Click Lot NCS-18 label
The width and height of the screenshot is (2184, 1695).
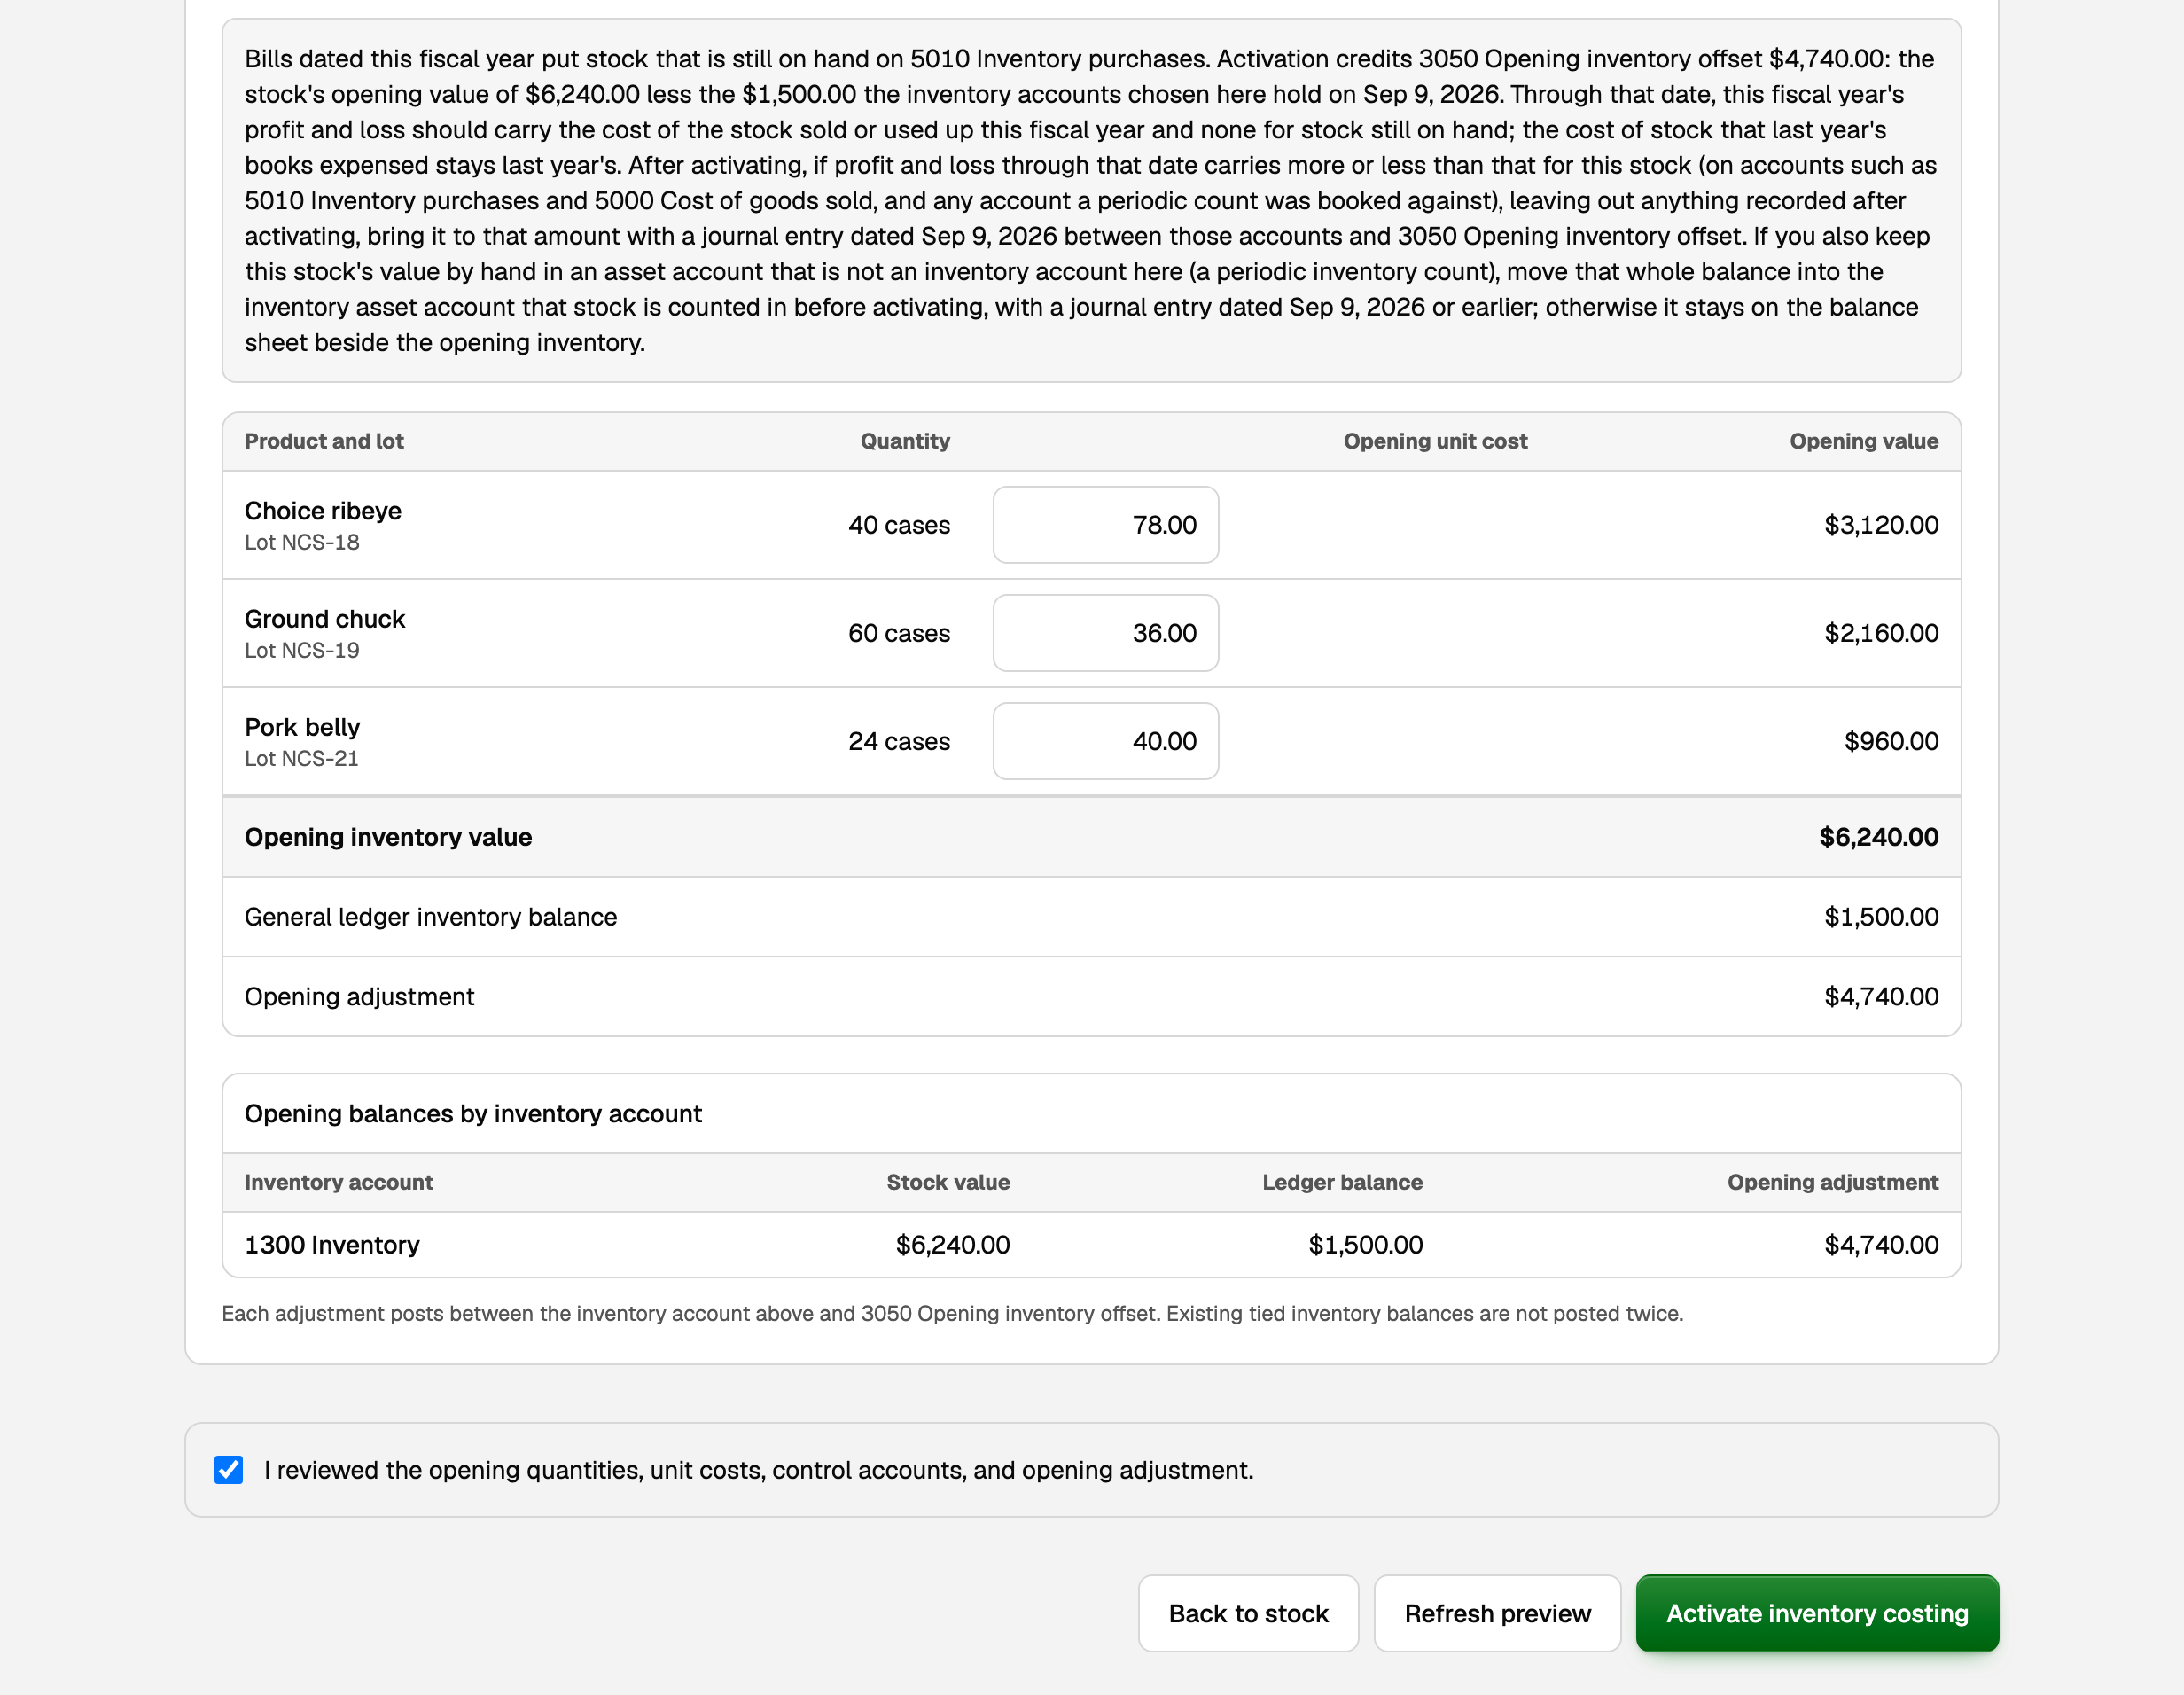(x=302, y=542)
